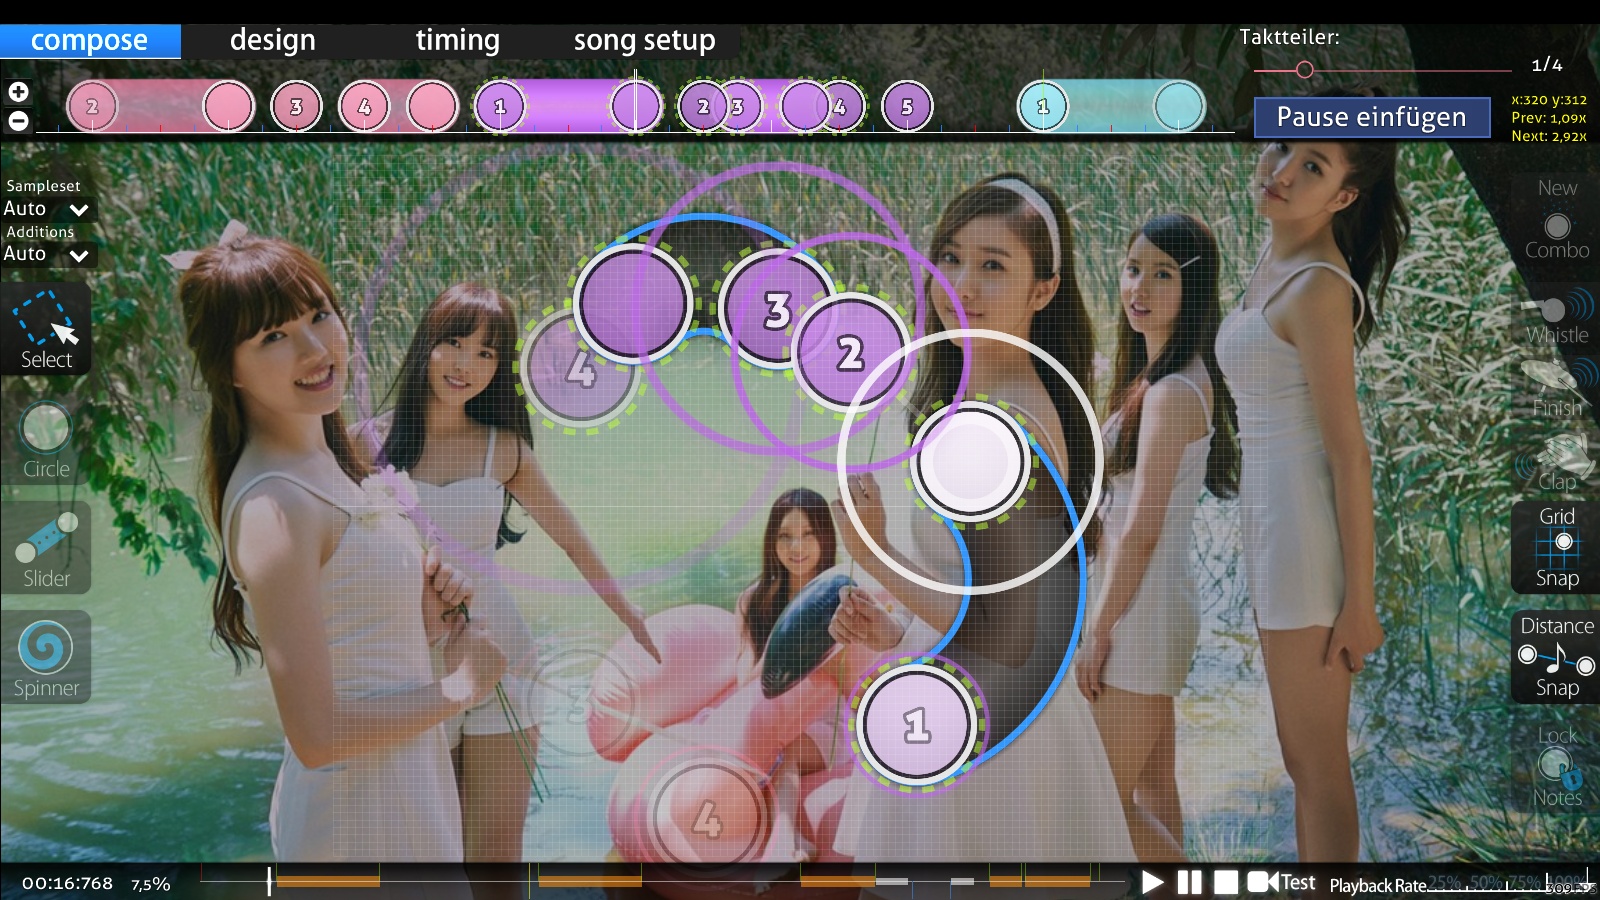Select purple object 1 on timeline

pos(500,106)
